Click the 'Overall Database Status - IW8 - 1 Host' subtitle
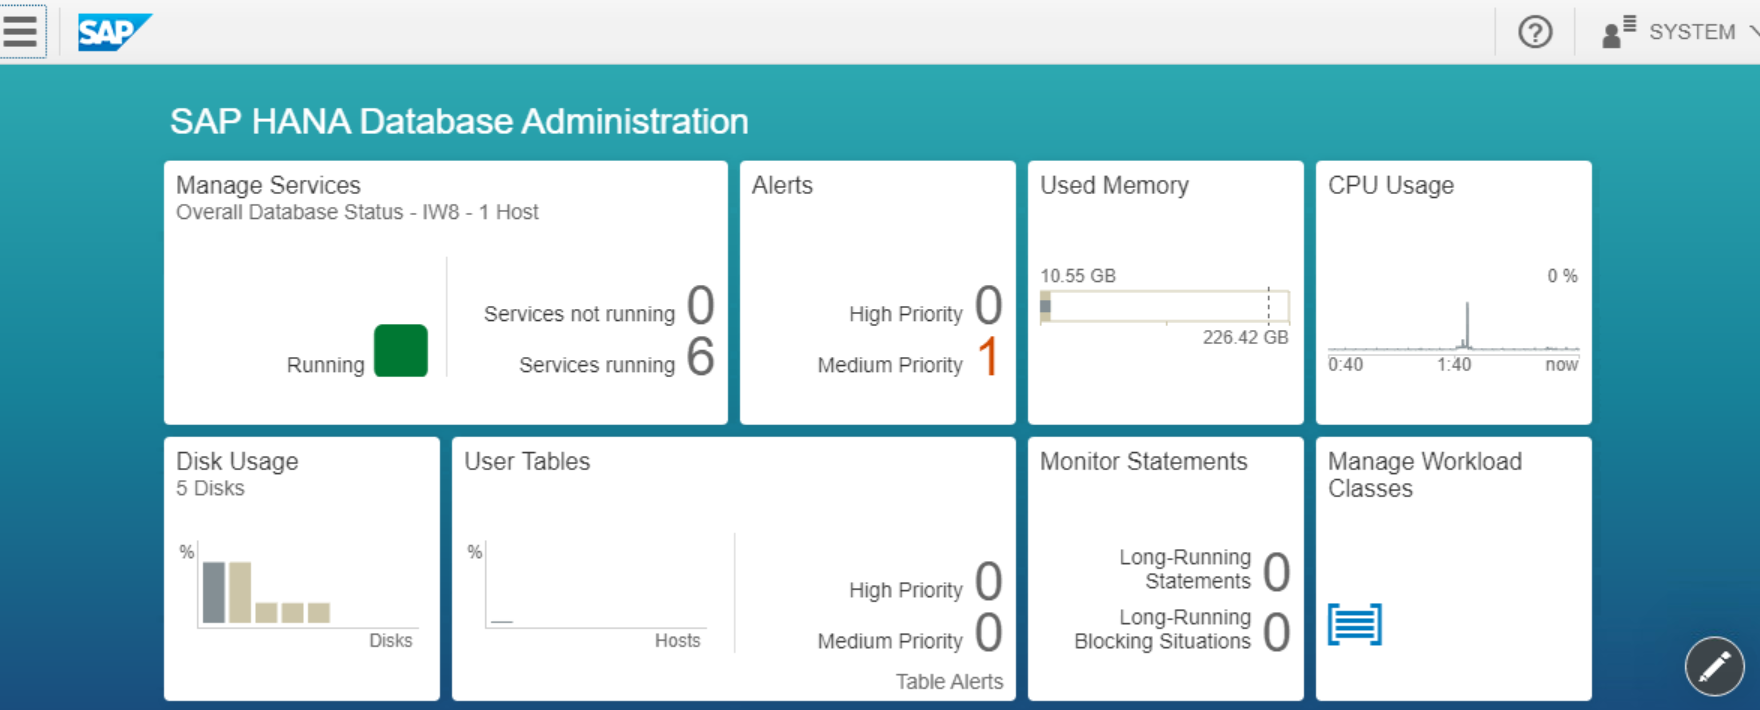The height and width of the screenshot is (710, 1760). (x=357, y=212)
